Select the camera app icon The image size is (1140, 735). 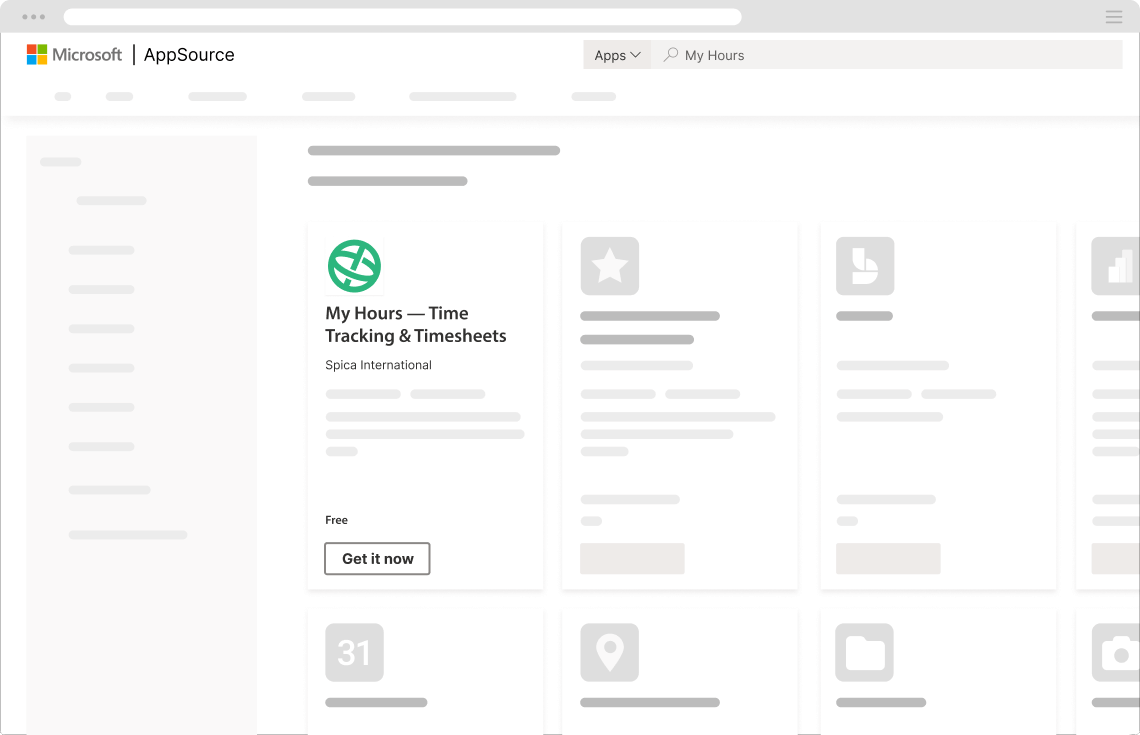coord(1115,652)
